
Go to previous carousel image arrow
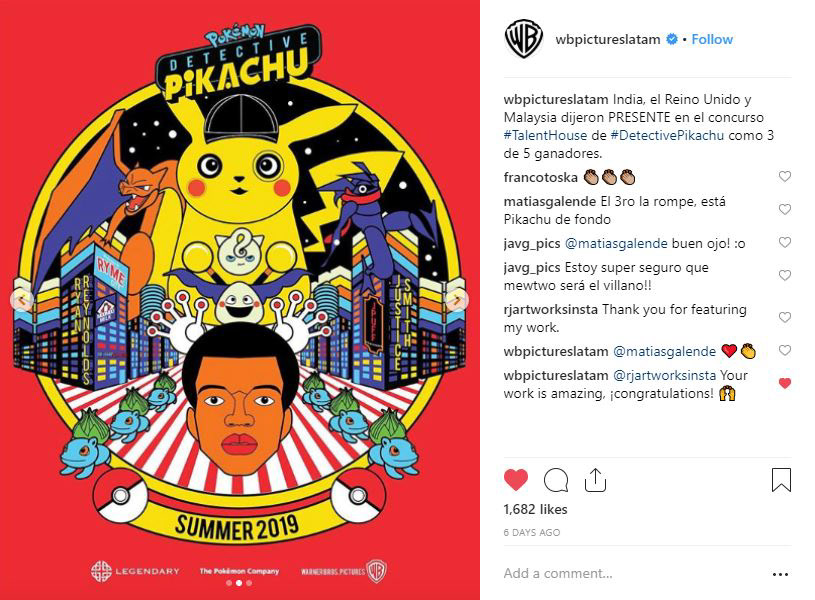pyautogui.click(x=22, y=300)
